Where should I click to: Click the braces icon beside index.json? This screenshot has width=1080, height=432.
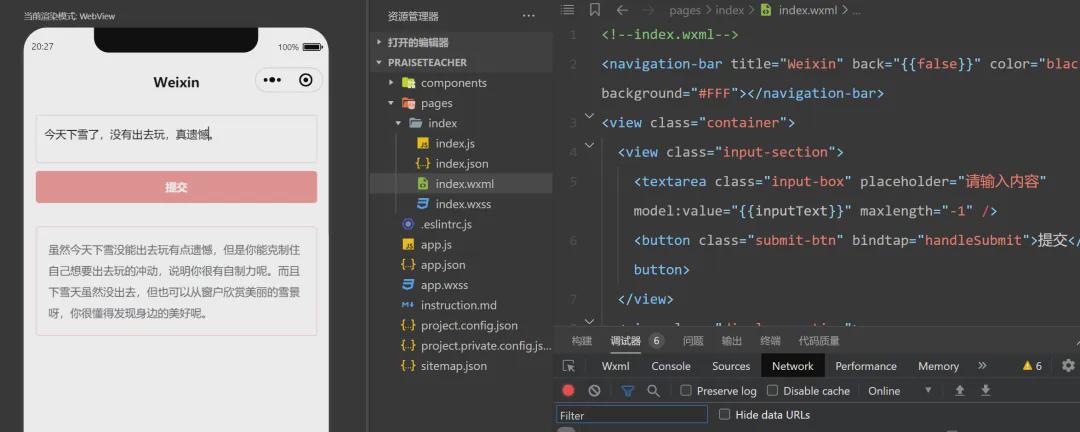click(x=424, y=163)
